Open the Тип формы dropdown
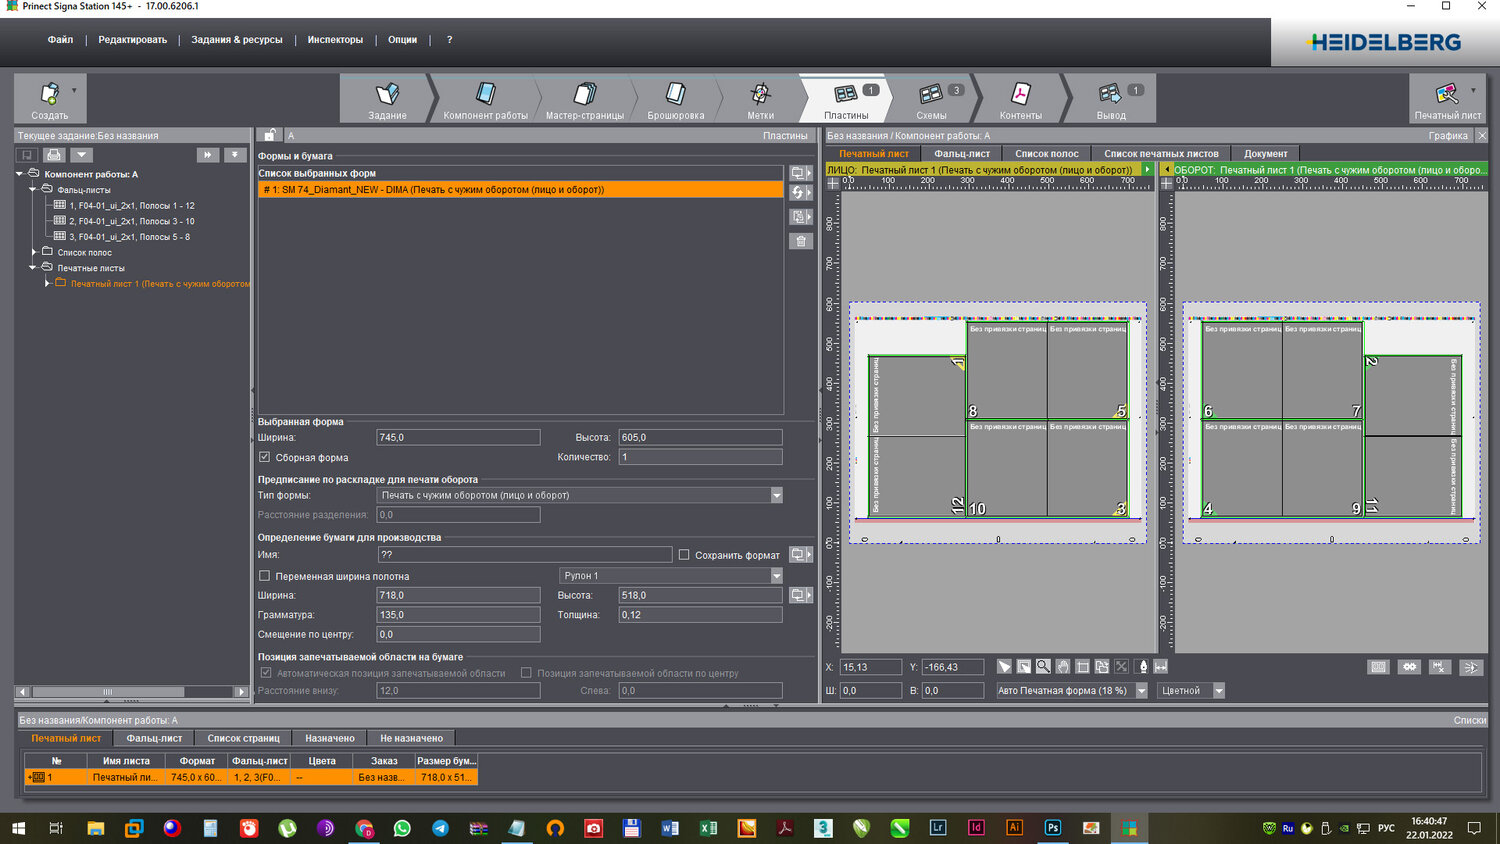1500x844 pixels. pyautogui.click(x=776, y=495)
